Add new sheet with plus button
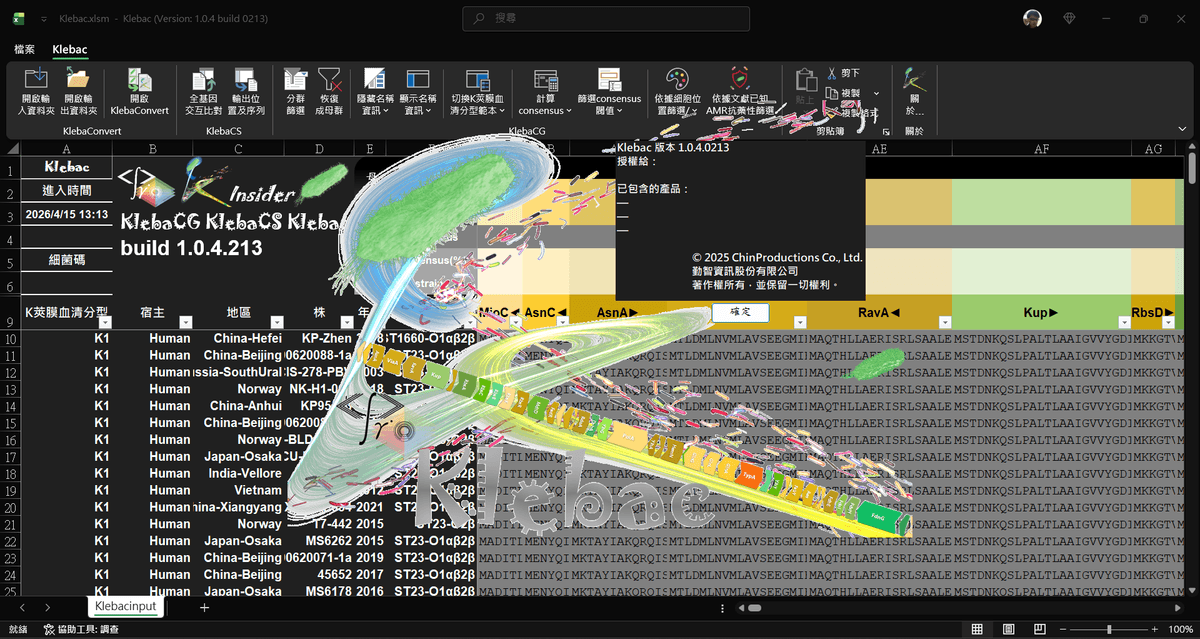This screenshot has height=639, width=1200. (x=204, y=607)
